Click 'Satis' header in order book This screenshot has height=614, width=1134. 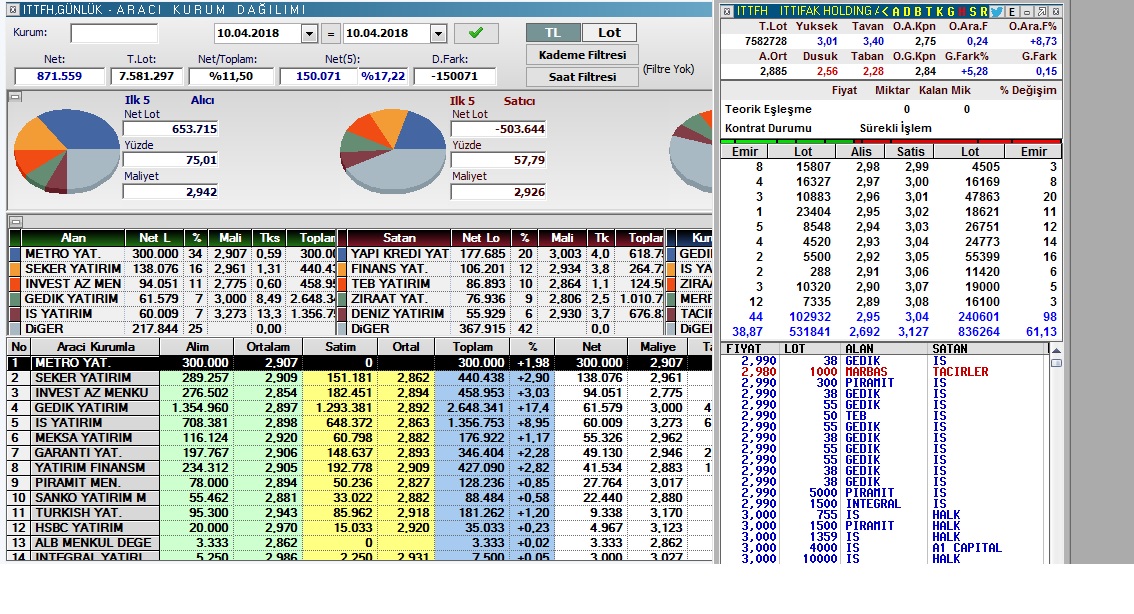point(910,151)
